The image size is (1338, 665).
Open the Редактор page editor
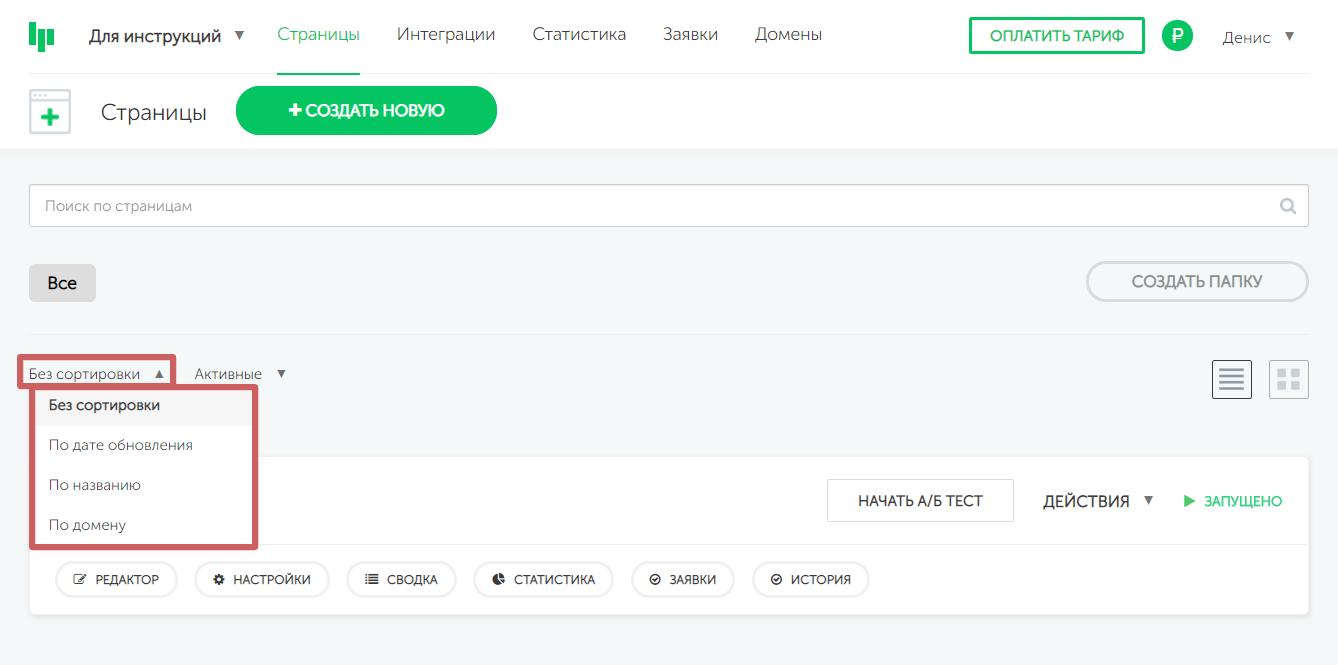pos(116,579)
